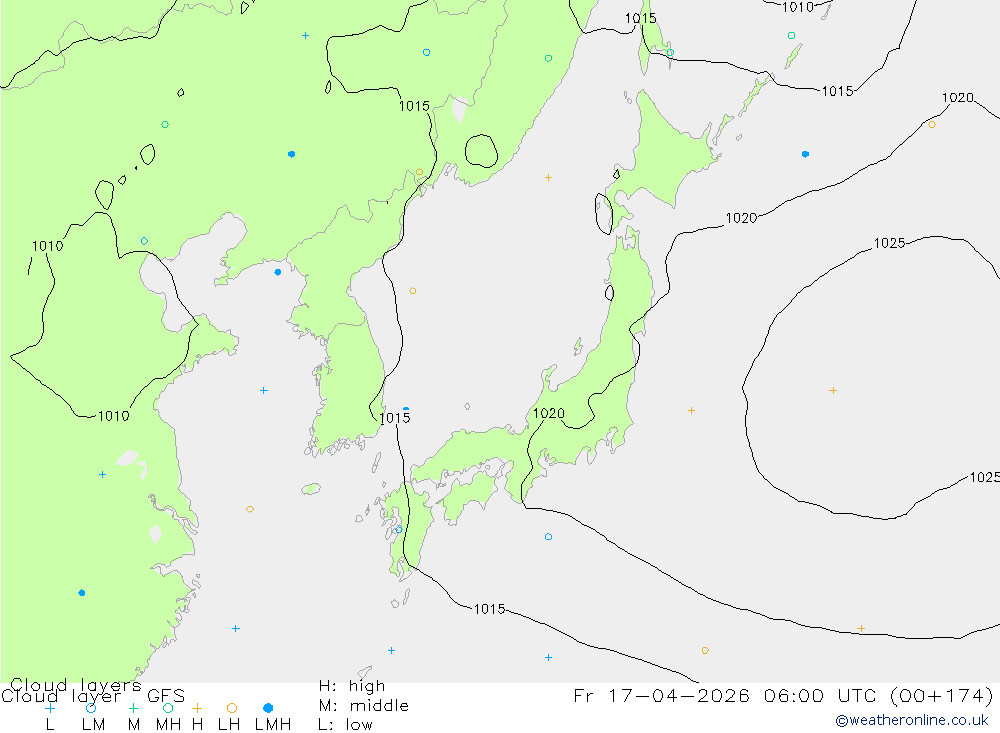This screenshot has width=1000, height=733.
Task: Click the orange circle LH legend symbol
Action: [x=232, y=708]
